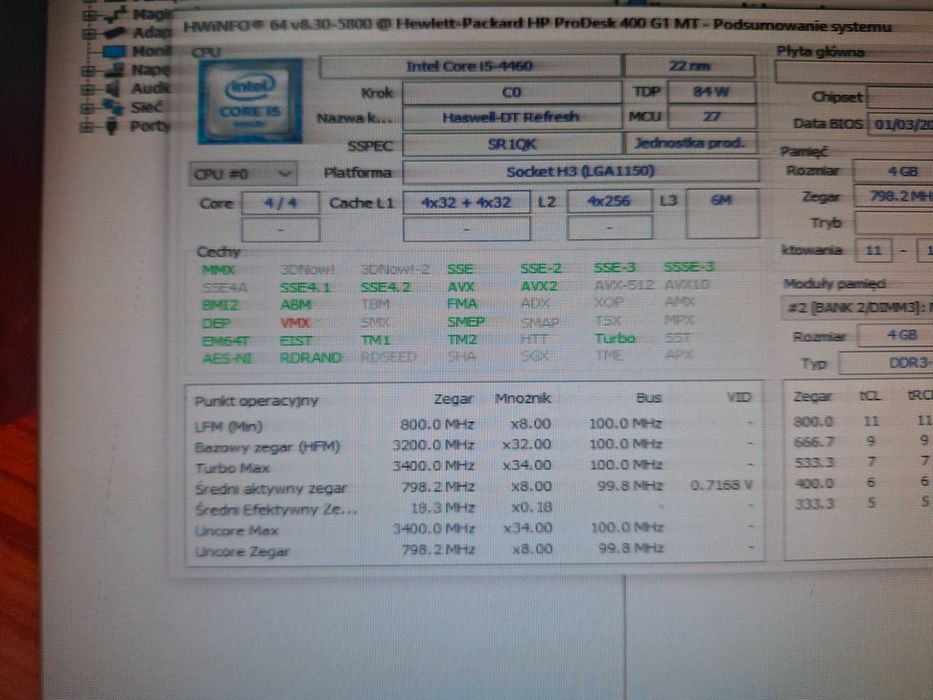Click the 84 W TDP value
Screen dimensions: 933x700
(712, 92)
